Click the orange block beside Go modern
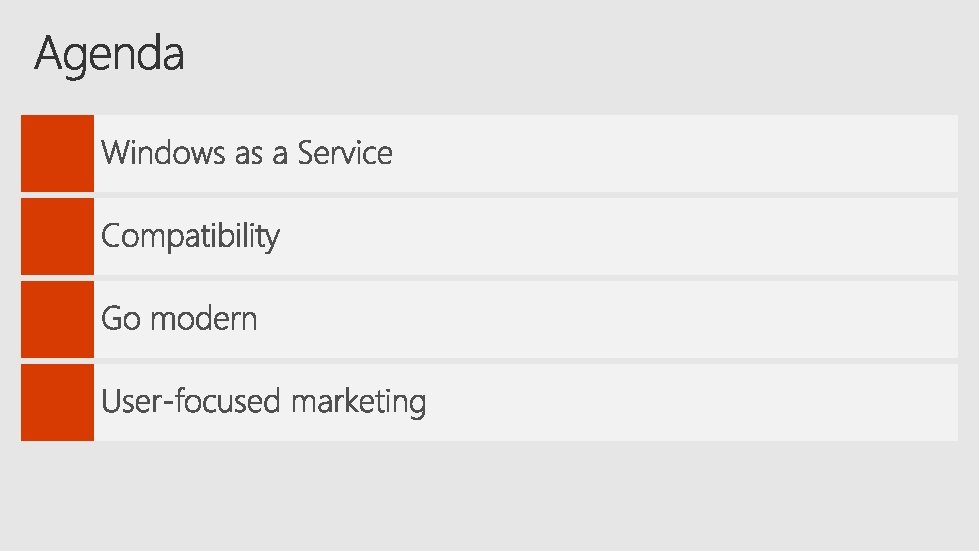 pos(57,319)
